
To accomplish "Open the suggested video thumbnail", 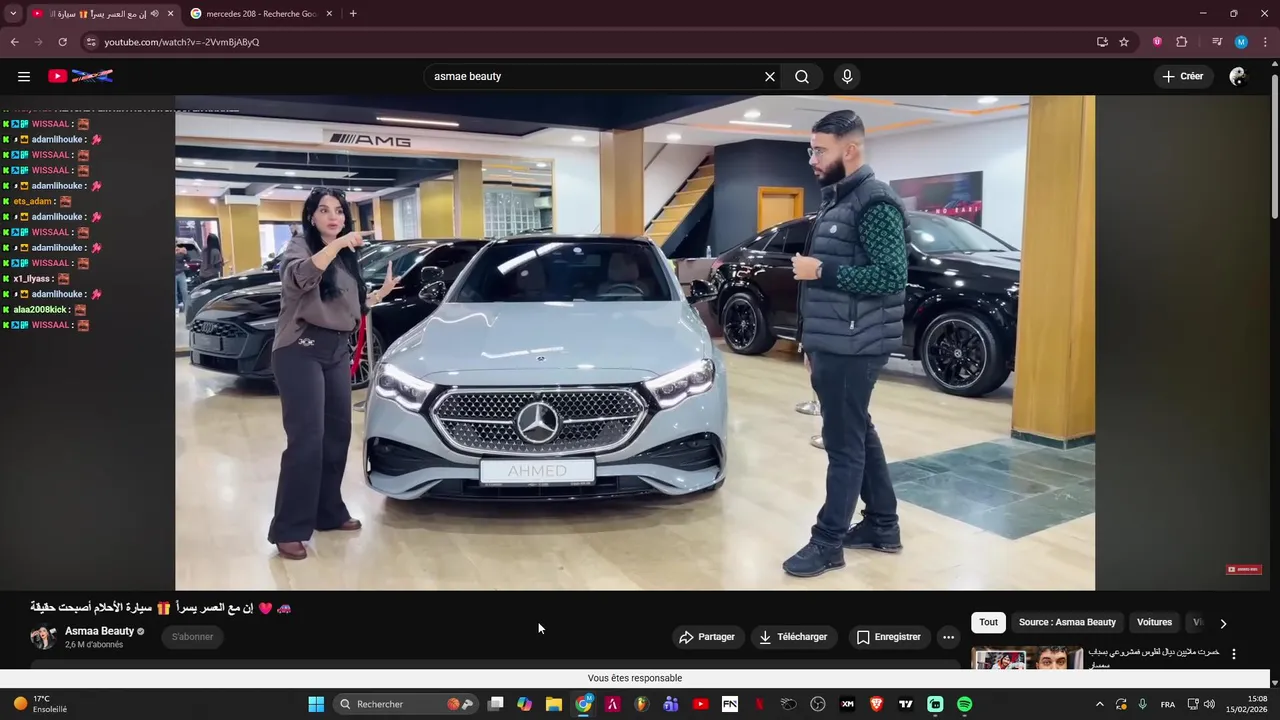I will coord(1027,657).
